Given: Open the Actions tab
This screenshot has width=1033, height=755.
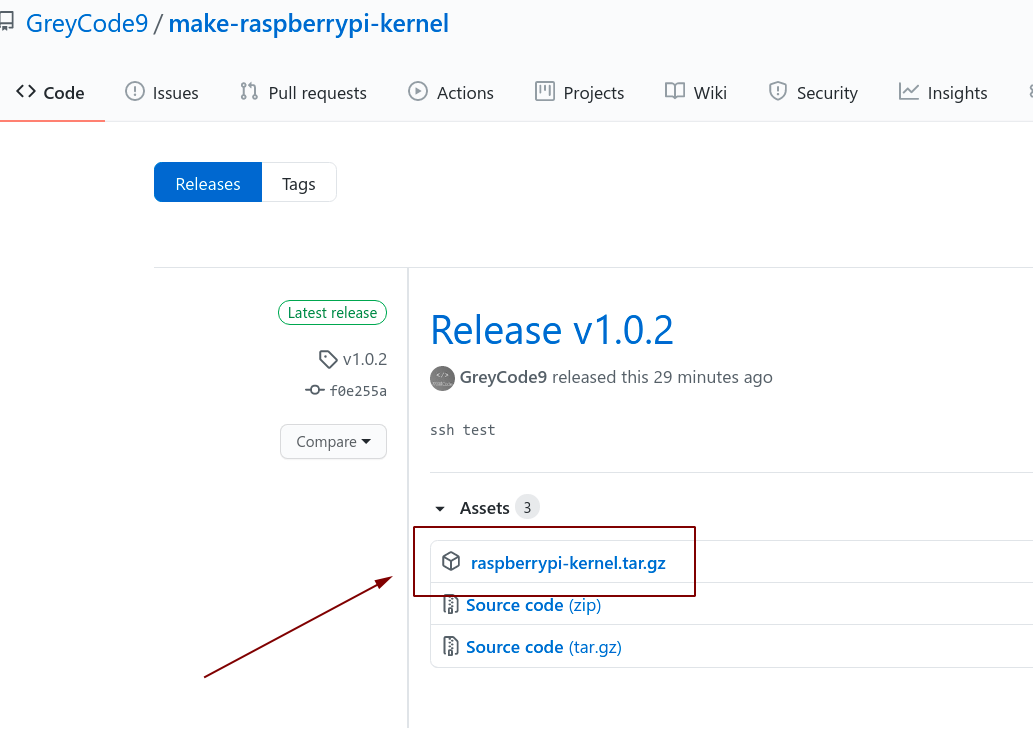Looking at the screenshot, I should click(x=451, y=93).
